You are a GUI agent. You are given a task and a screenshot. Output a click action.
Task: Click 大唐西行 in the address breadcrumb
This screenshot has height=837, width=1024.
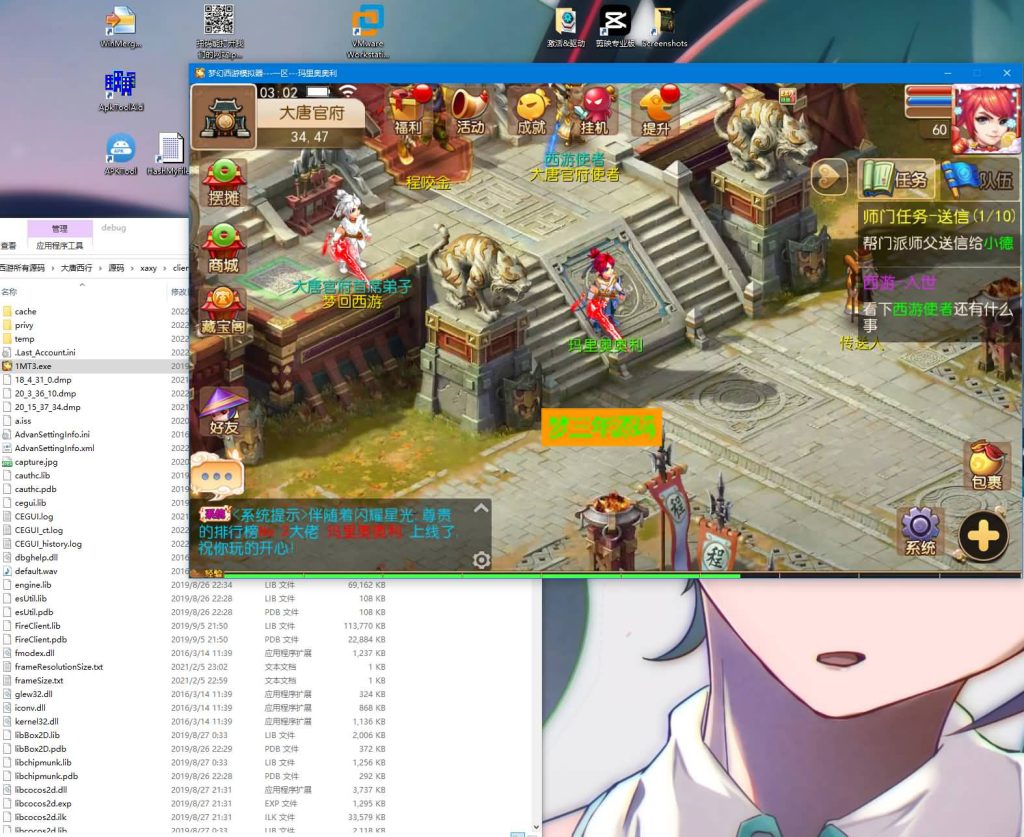tap(76, 268)
